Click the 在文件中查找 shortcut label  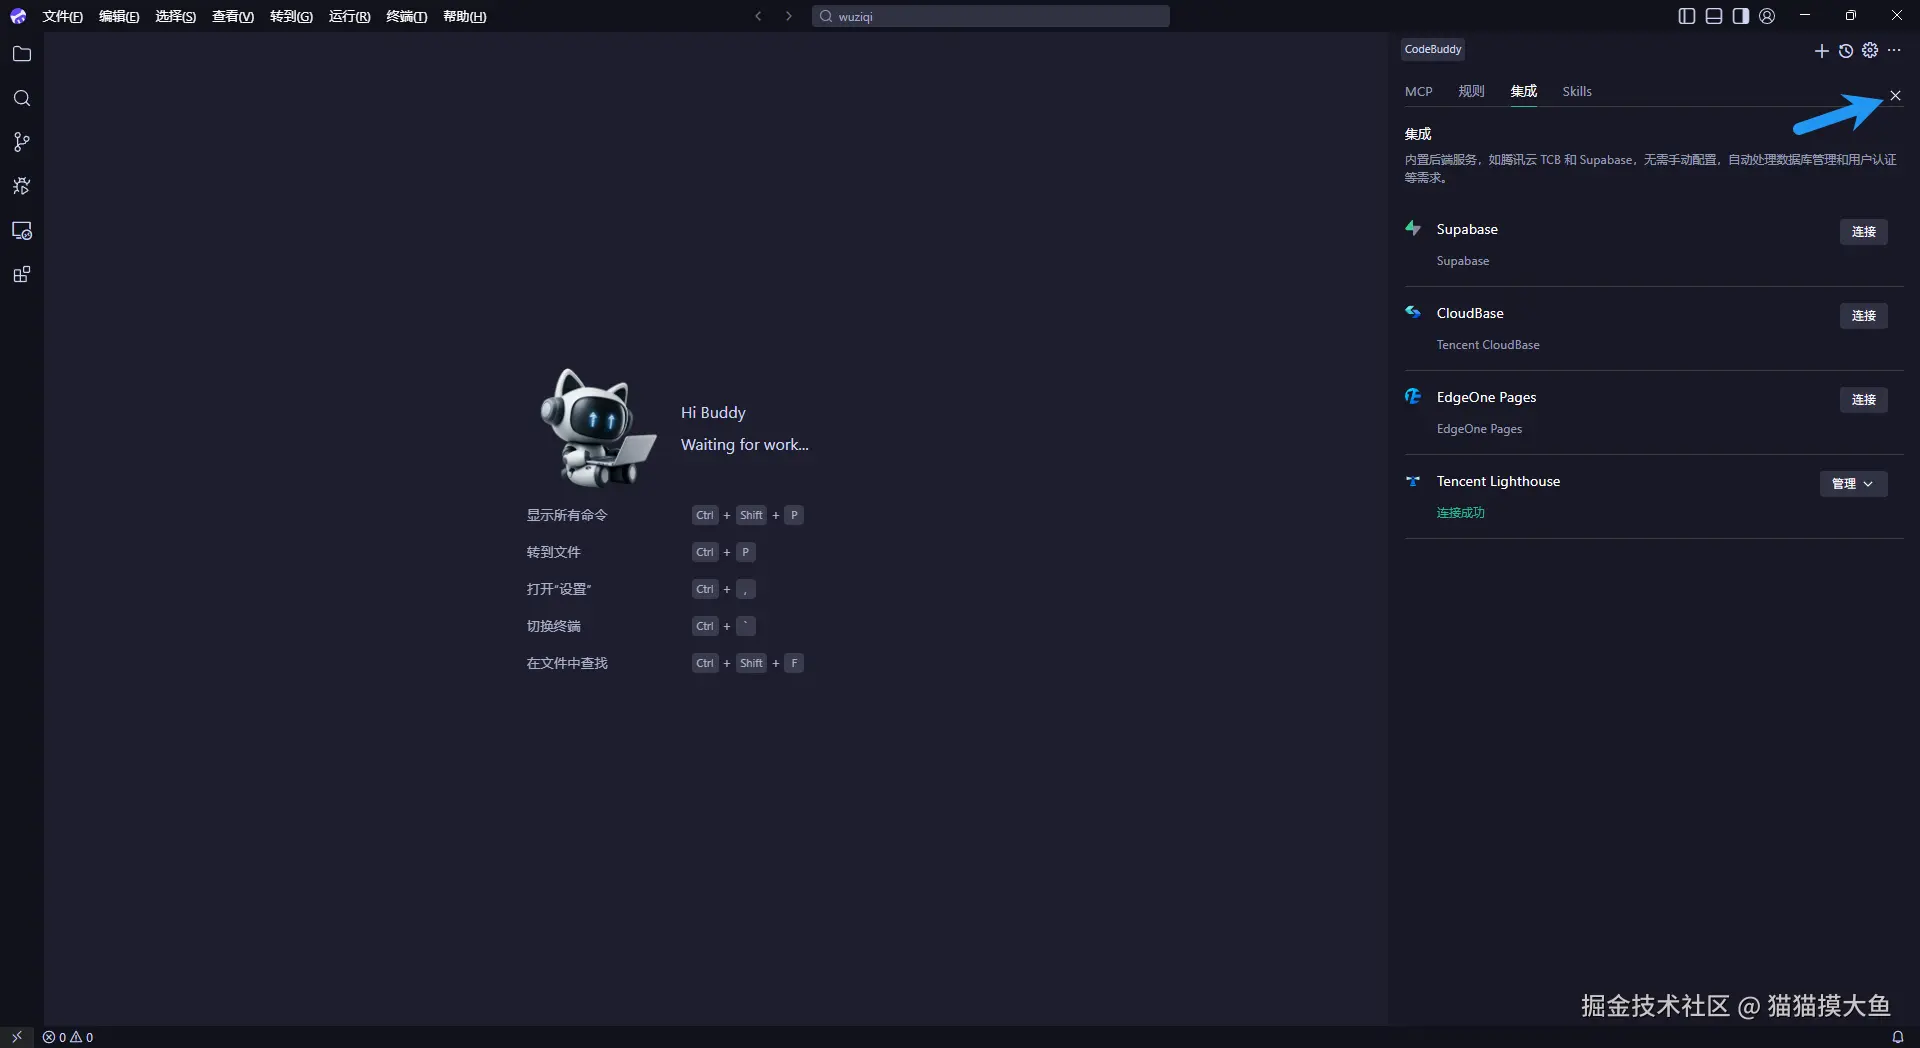pos(567,663)
